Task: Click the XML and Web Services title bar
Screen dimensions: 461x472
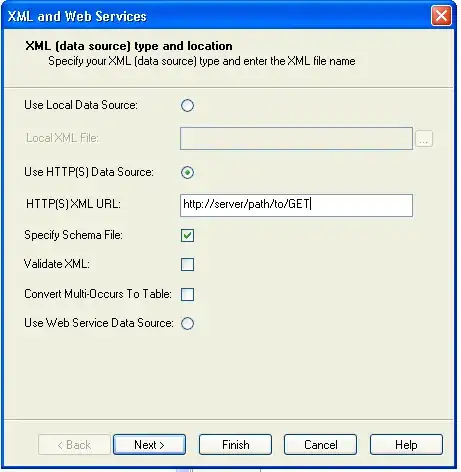Action: [217, 16]
